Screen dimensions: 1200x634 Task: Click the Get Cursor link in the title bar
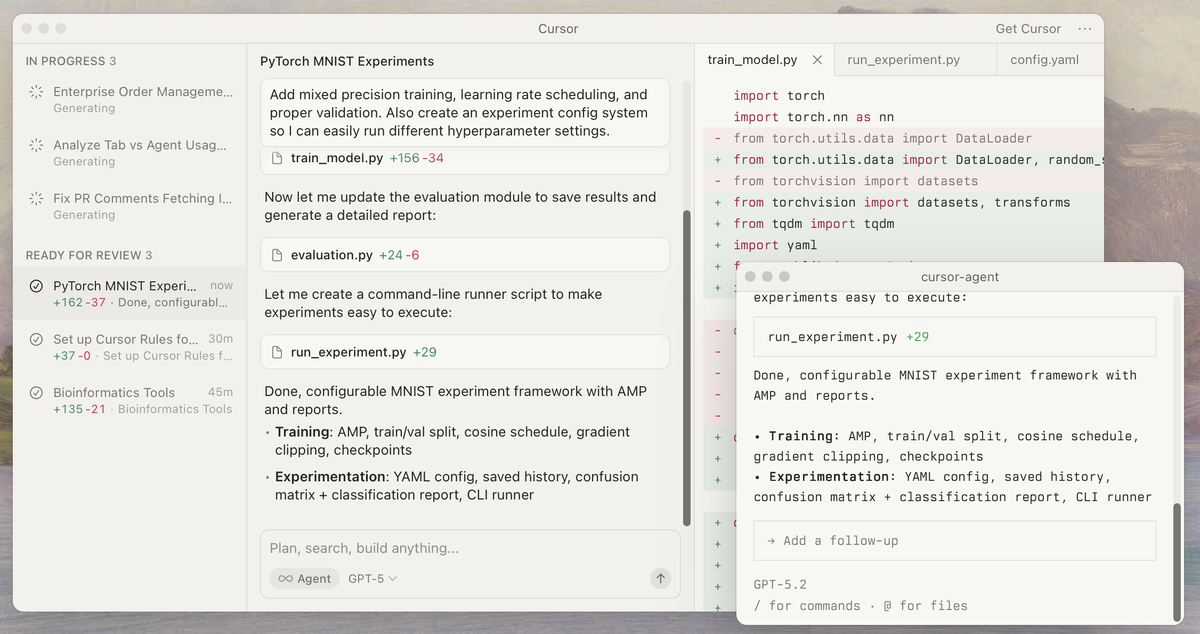(x=1028, y=29)
